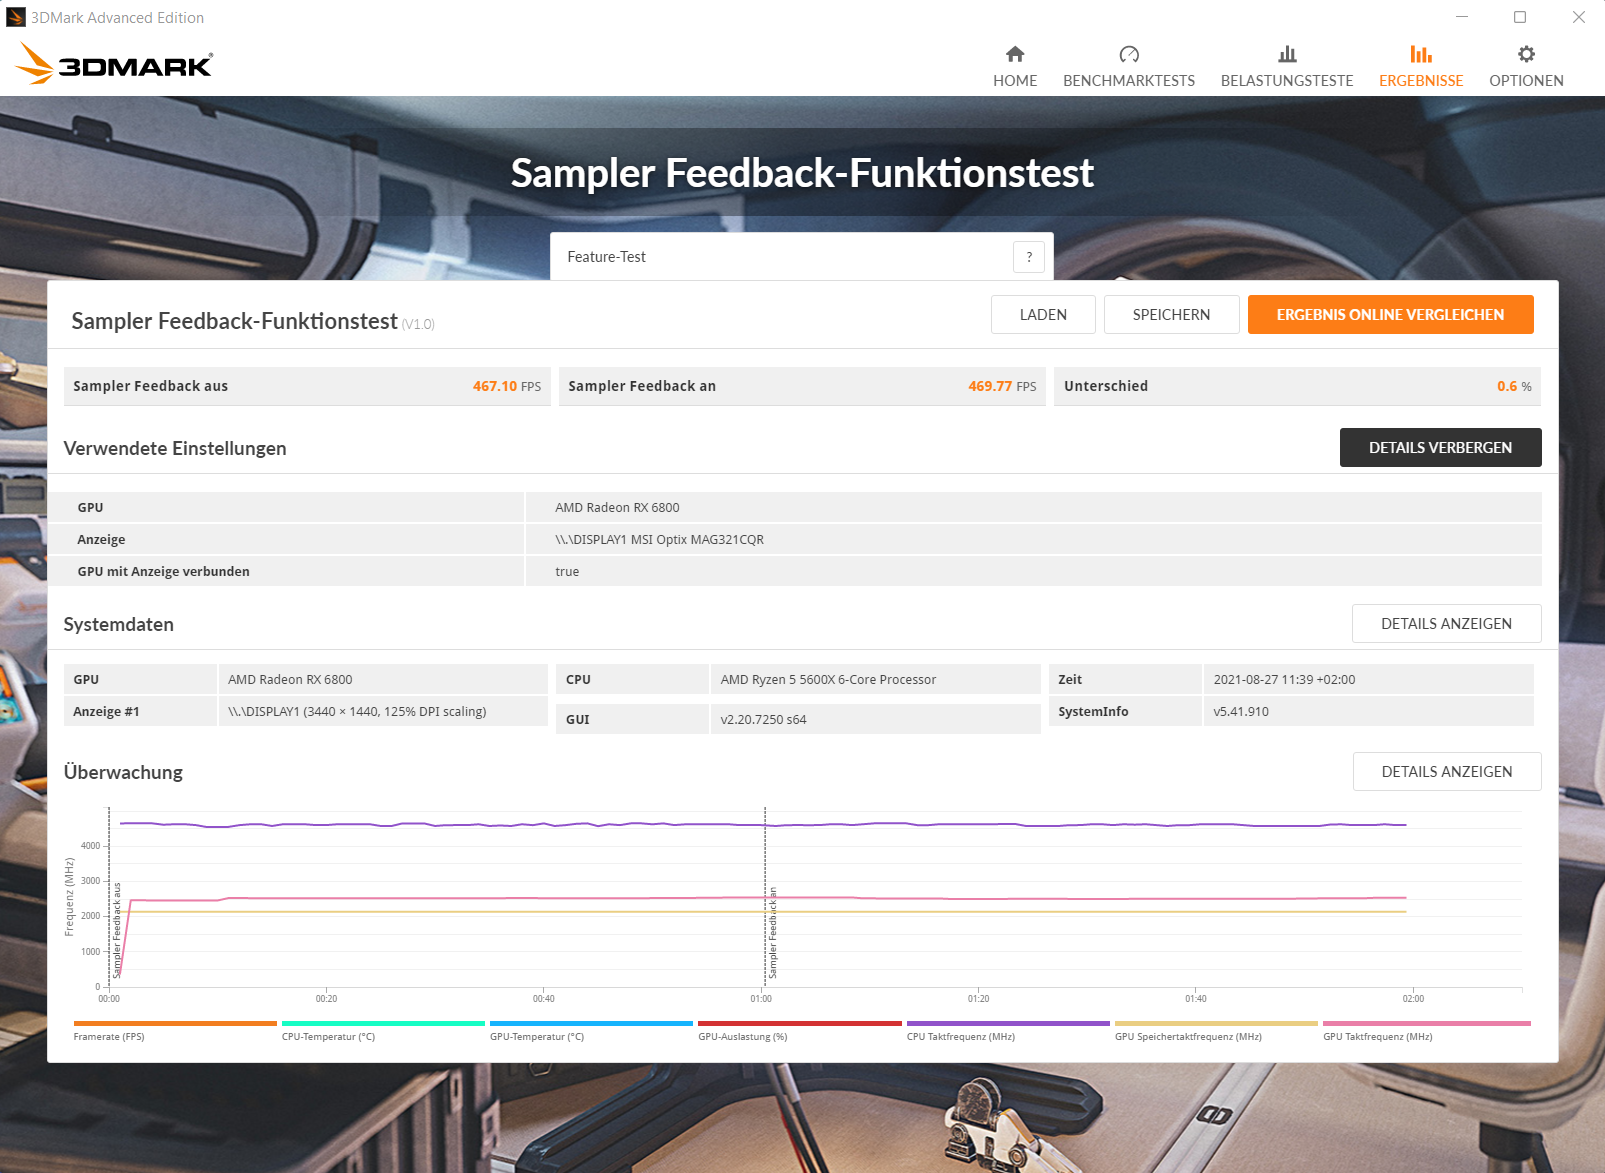Close the 3DMark window
The width and height of the screenshot is (1605, 1173).
pos(1579,17)
